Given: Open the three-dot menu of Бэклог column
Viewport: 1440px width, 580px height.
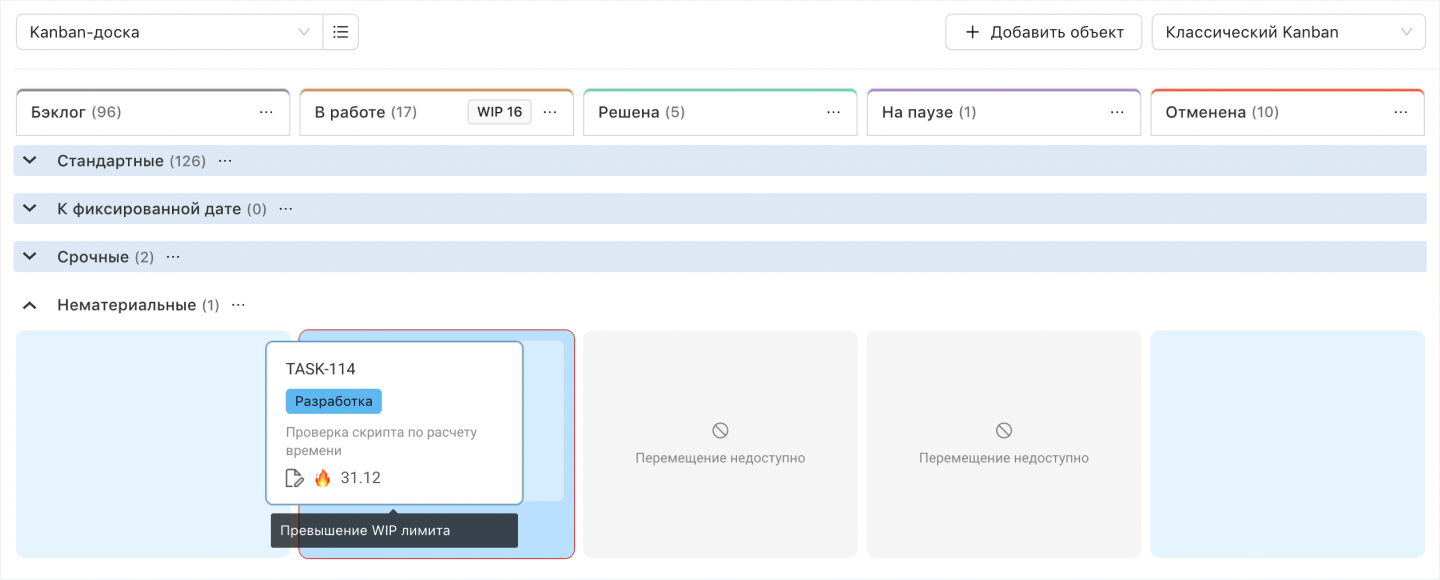Looking at the screenshot, I should pos(266,112).
